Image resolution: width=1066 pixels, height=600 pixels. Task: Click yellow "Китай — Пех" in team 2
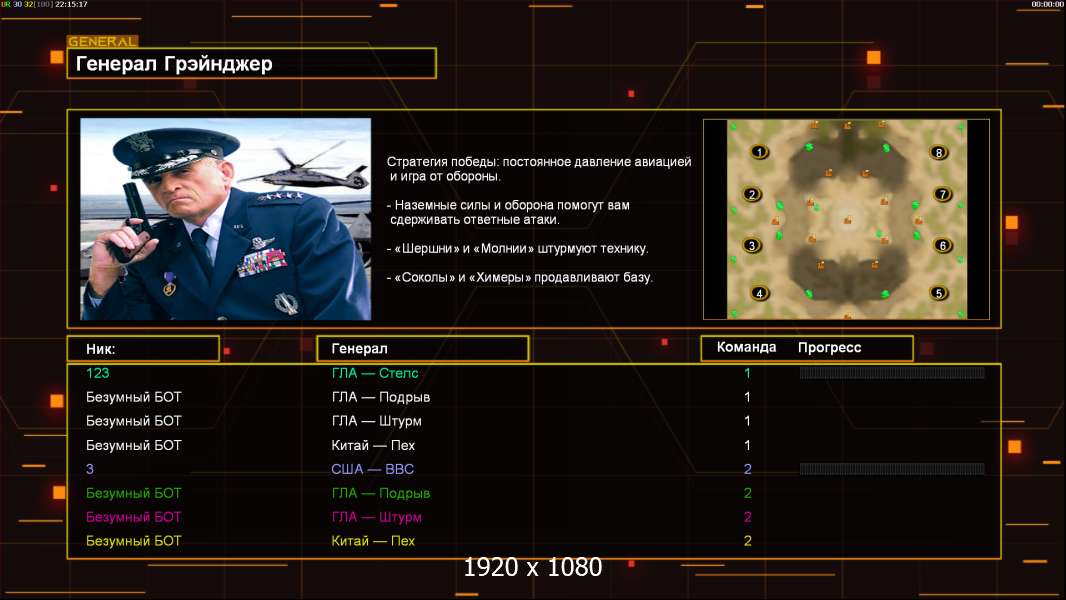pyautogui.click(x=373, y=541)
